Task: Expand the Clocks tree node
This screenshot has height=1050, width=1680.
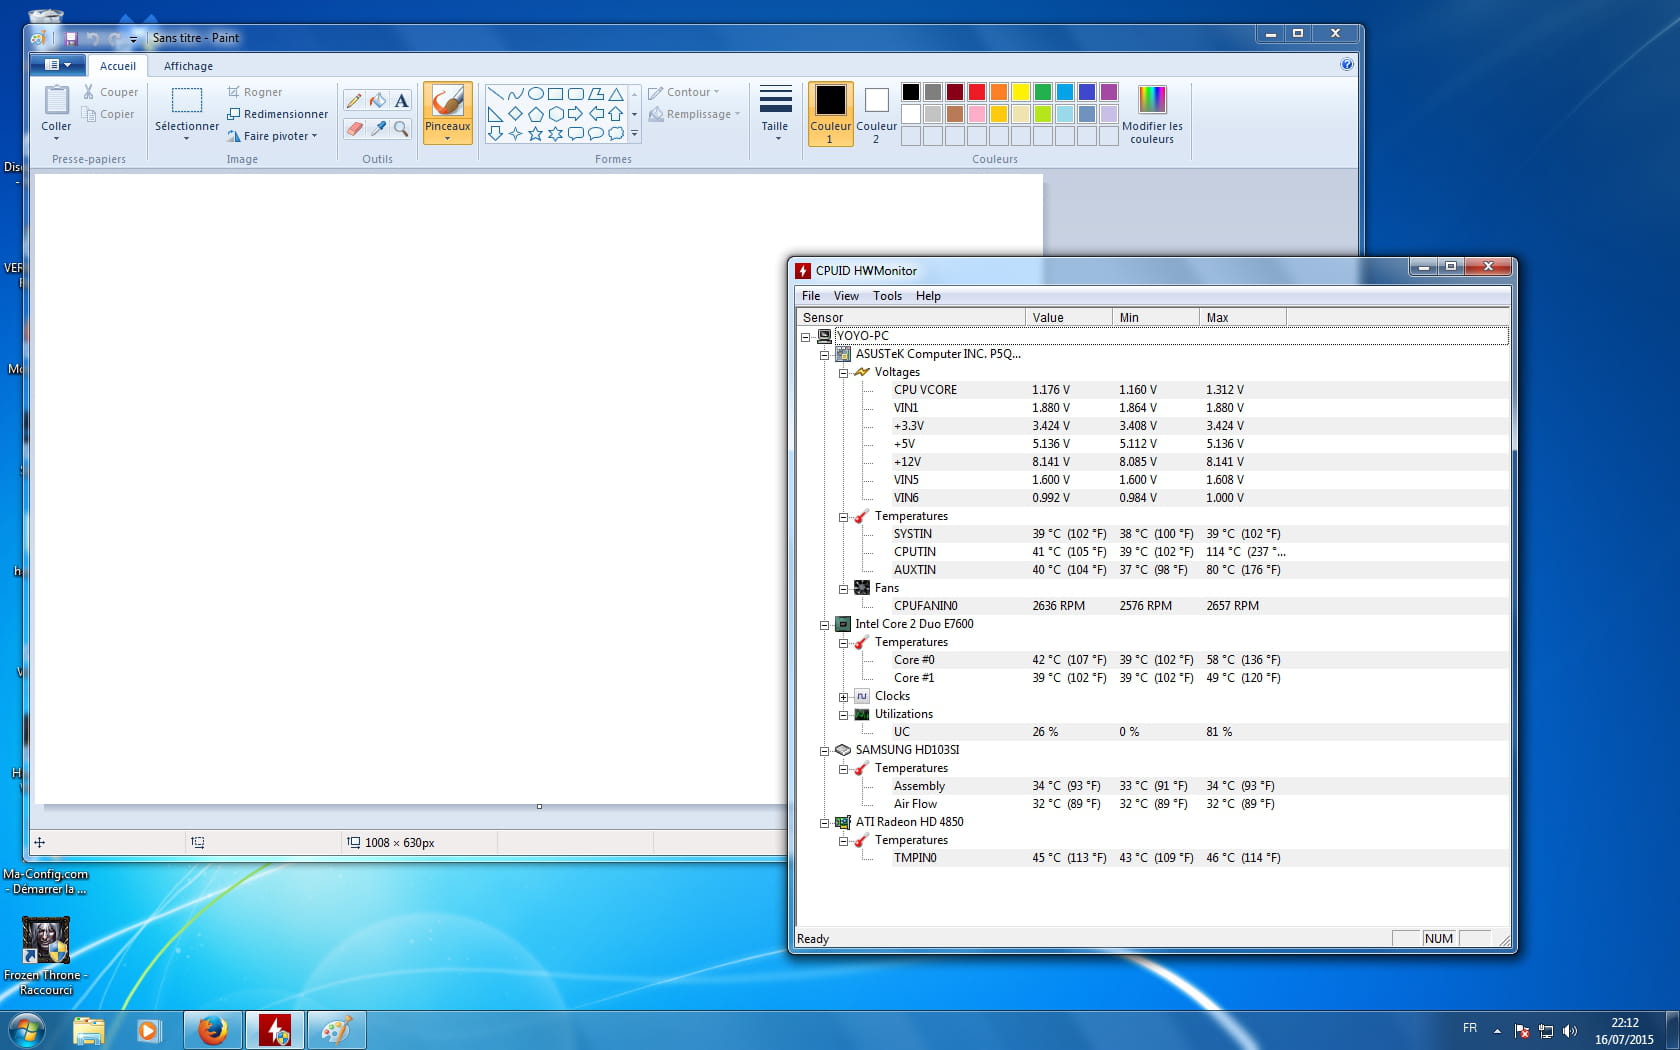Action: click(x=843, y=697)
